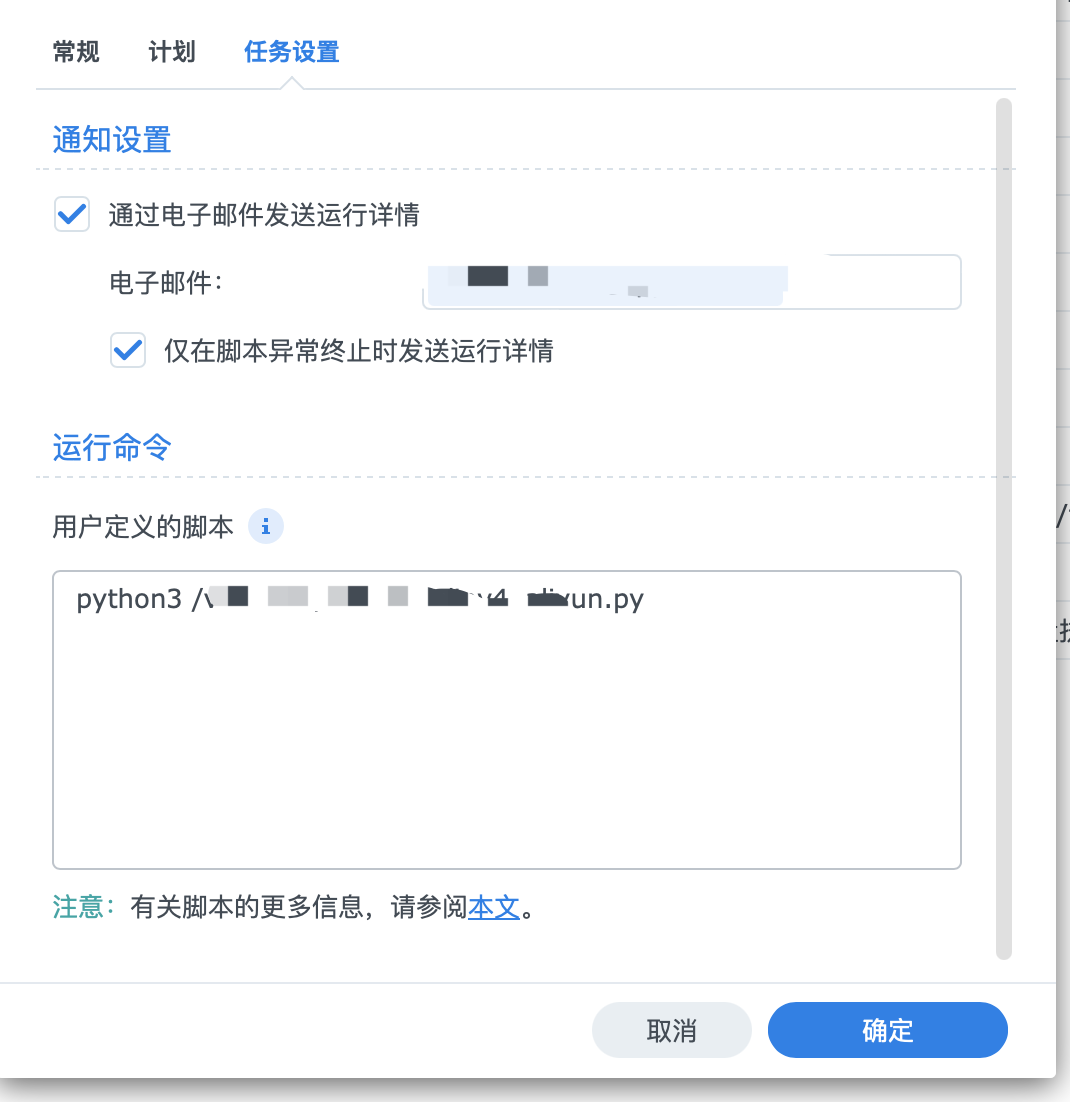Open the 计划 tab

coord(170,51)
